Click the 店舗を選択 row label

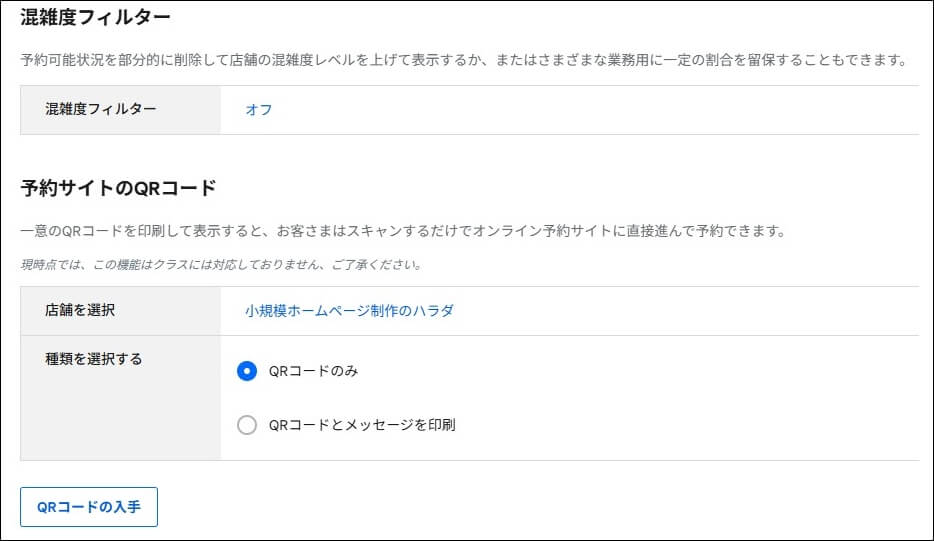[x=80, y=310]
